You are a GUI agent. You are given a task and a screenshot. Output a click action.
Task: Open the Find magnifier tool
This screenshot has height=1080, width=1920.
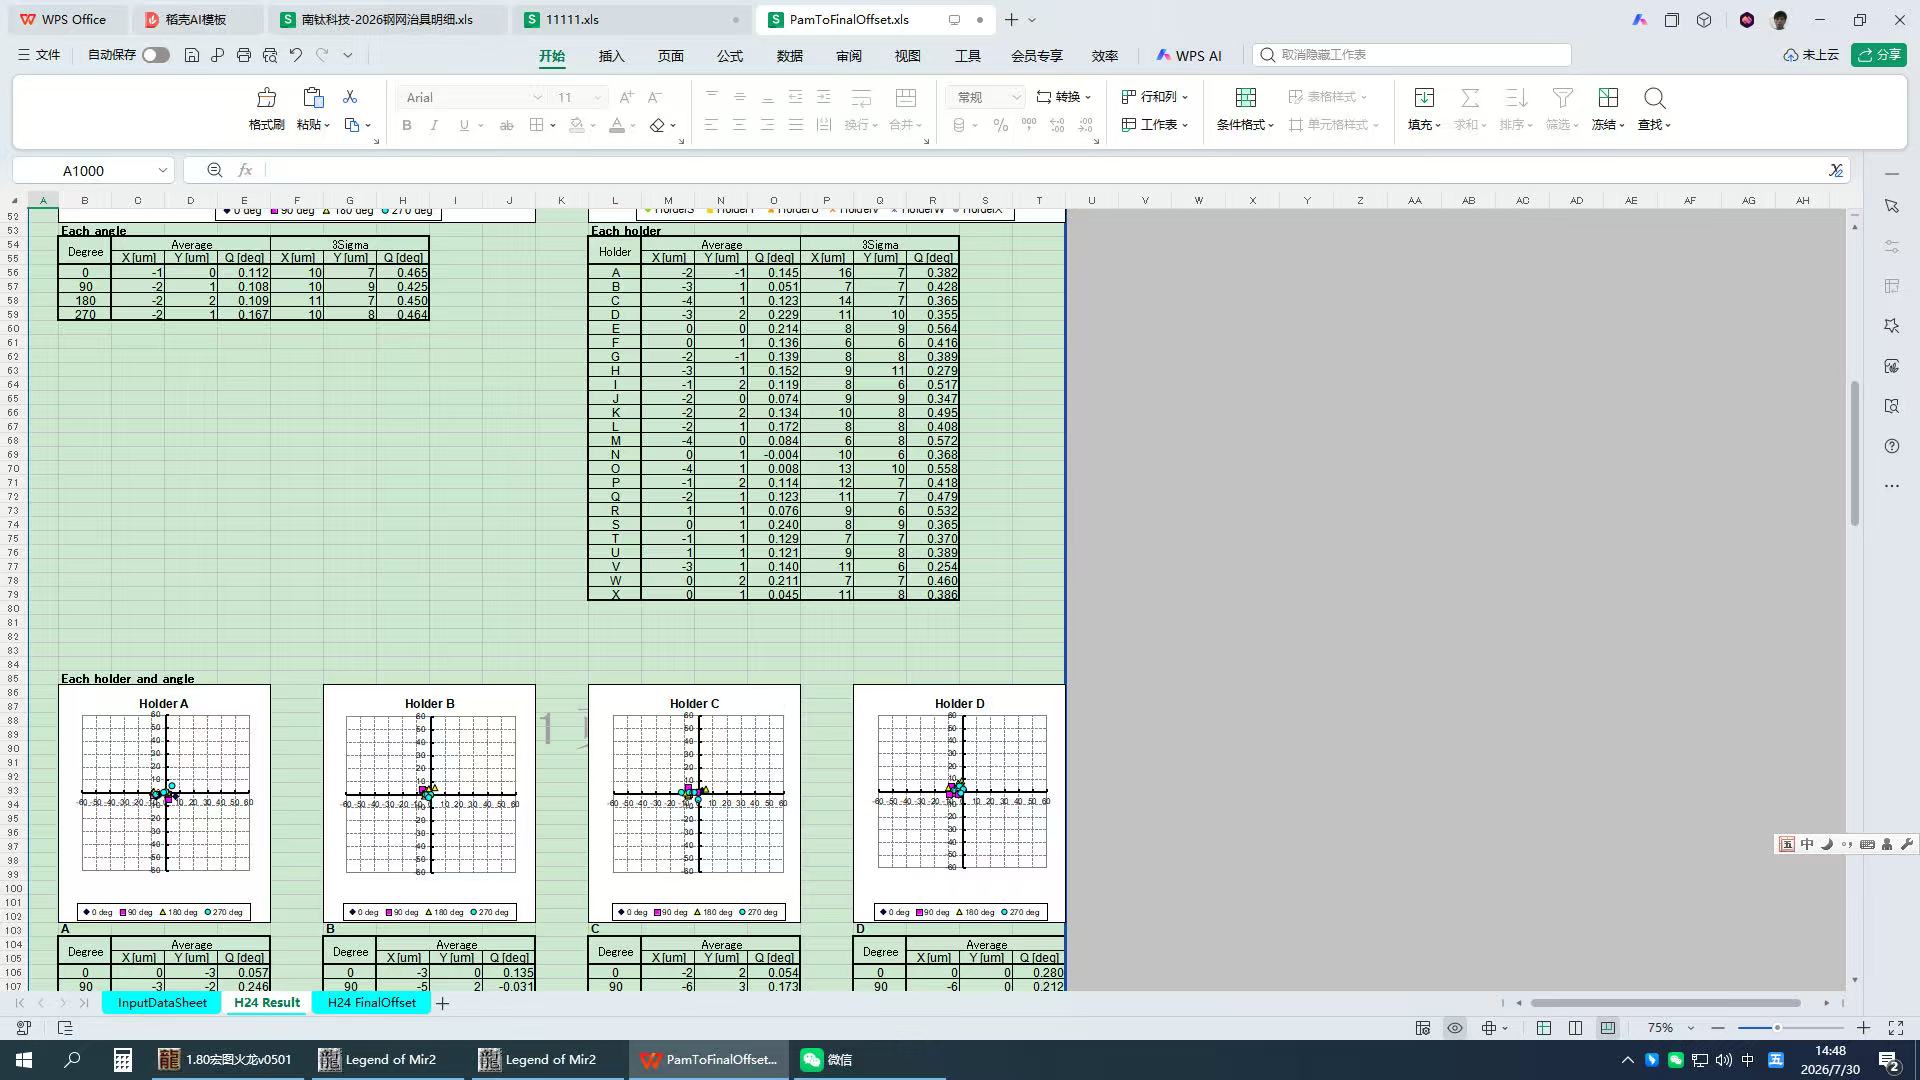pyautogui.click(x=1654, y=98)
